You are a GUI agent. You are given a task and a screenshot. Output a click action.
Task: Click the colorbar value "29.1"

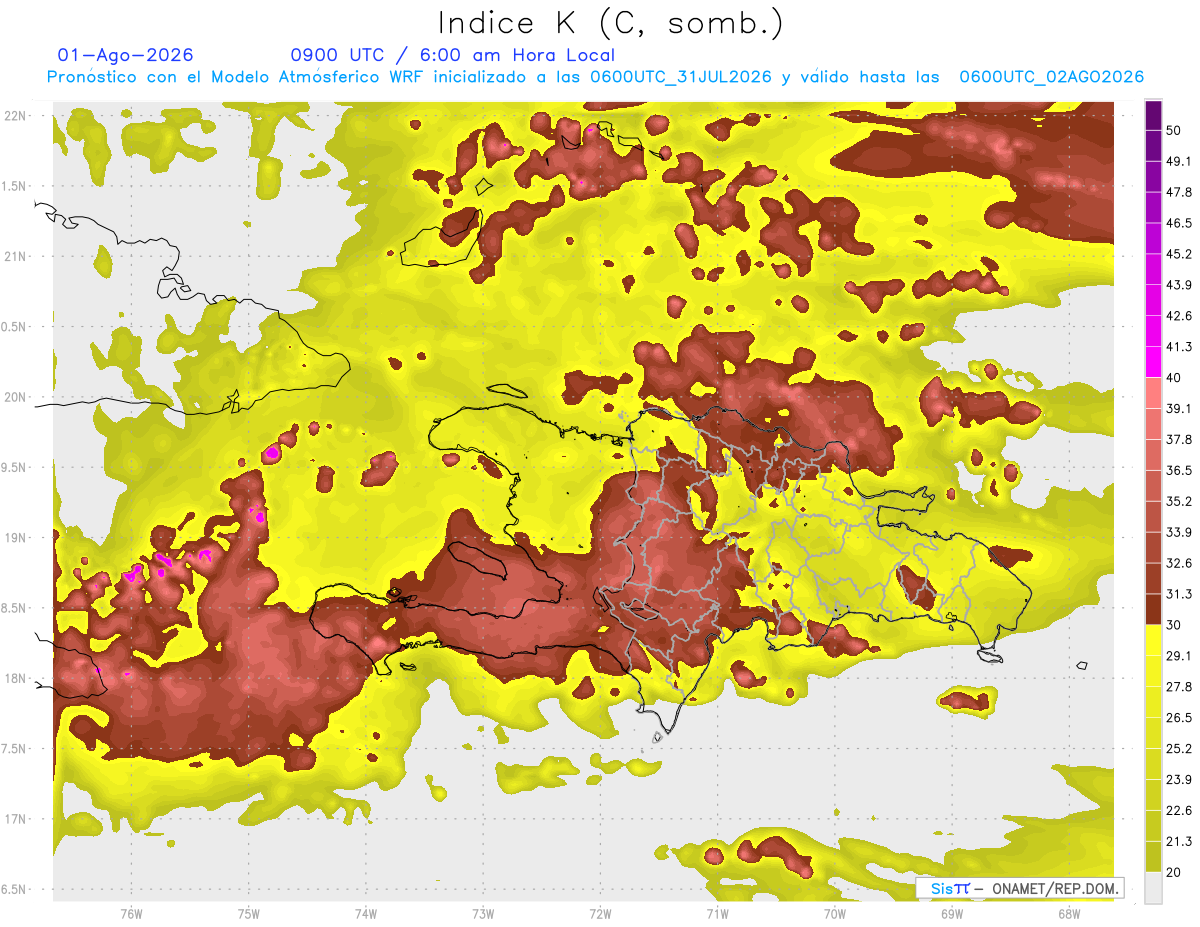(1179, 656)
